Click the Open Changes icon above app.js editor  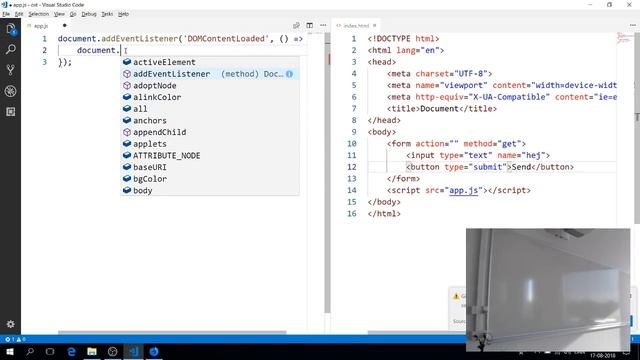[296, 25]
